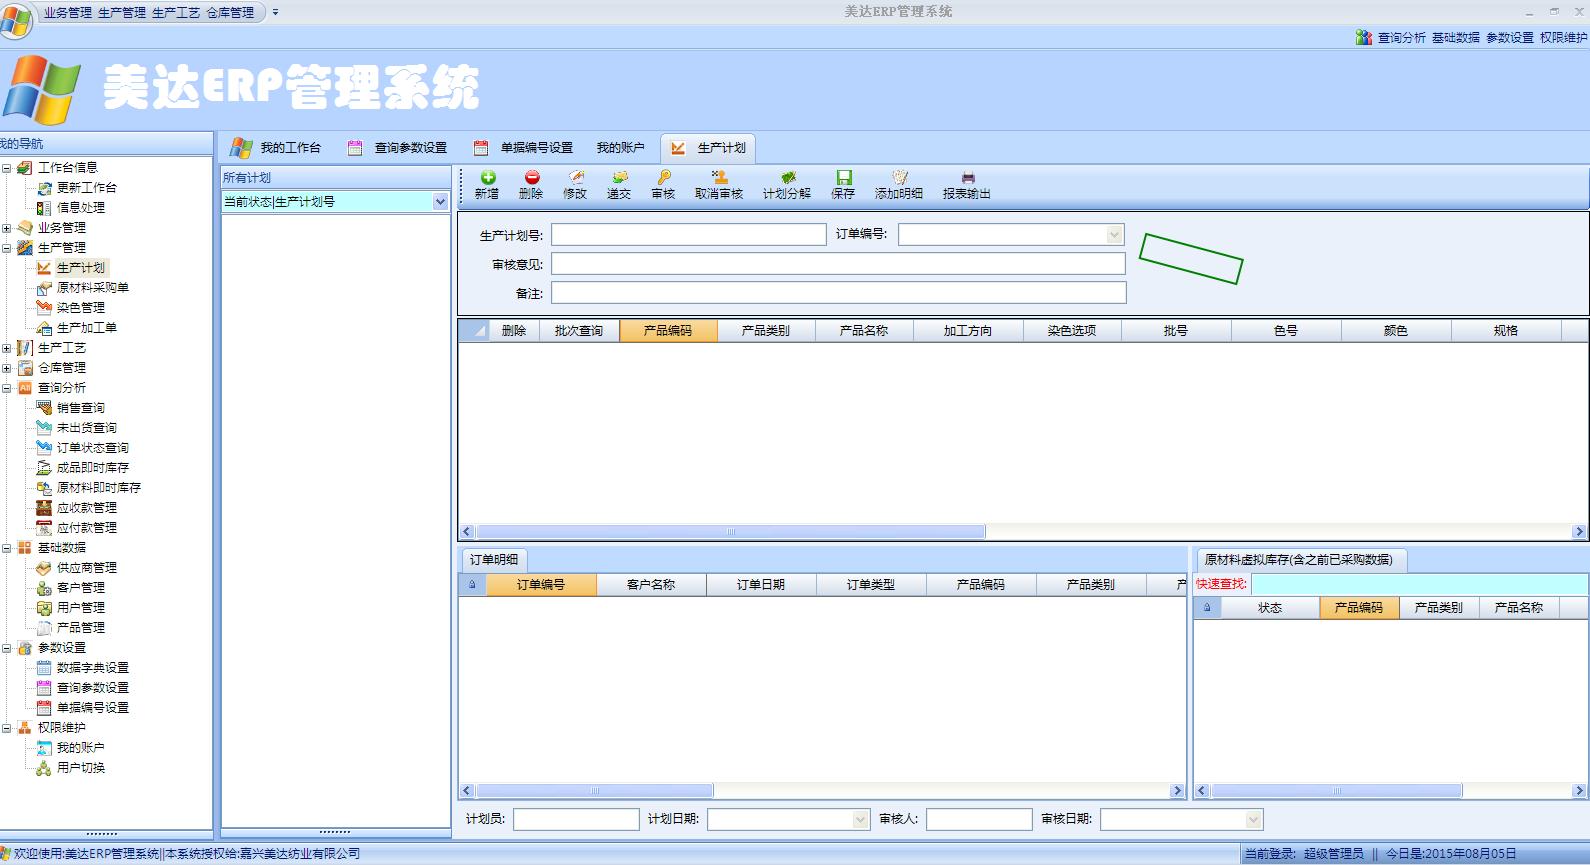1590x865 pixels.
Task: Sort by 产品名称 column header
Action: (864, 331)
